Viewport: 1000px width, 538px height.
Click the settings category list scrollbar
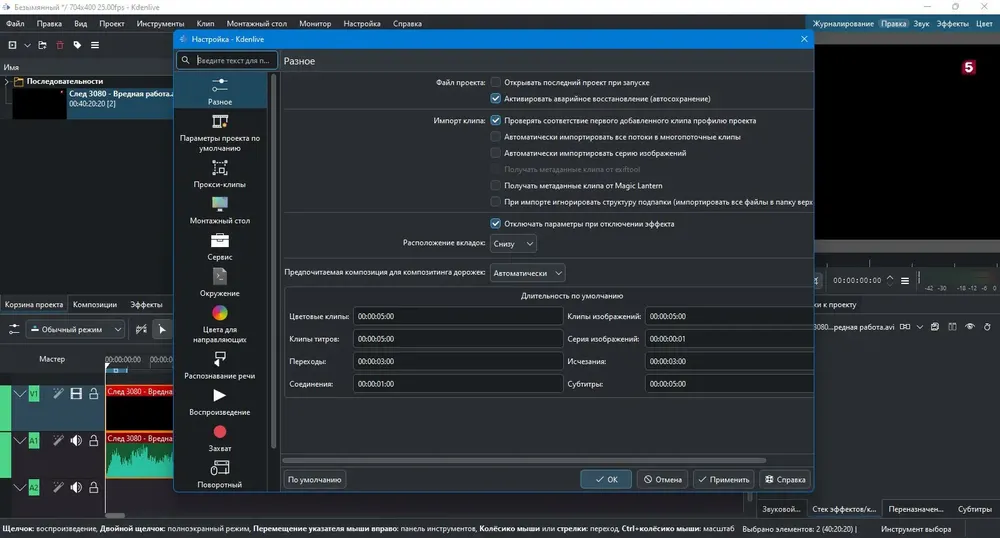274,261
